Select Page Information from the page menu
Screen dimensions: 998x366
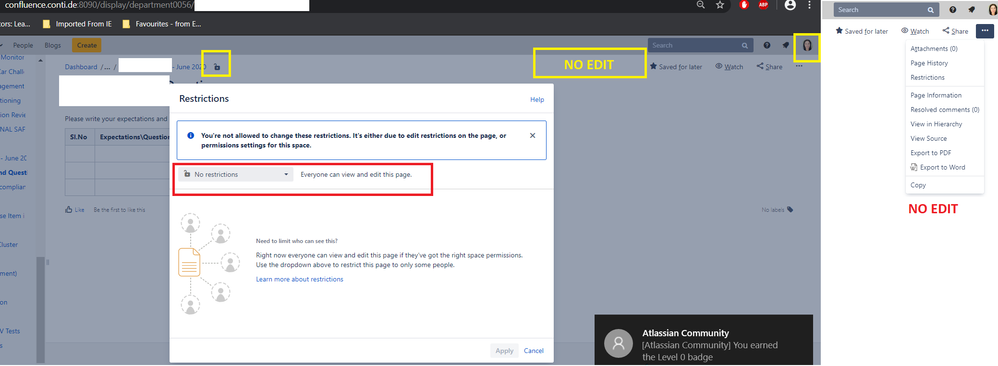[936, 95]
